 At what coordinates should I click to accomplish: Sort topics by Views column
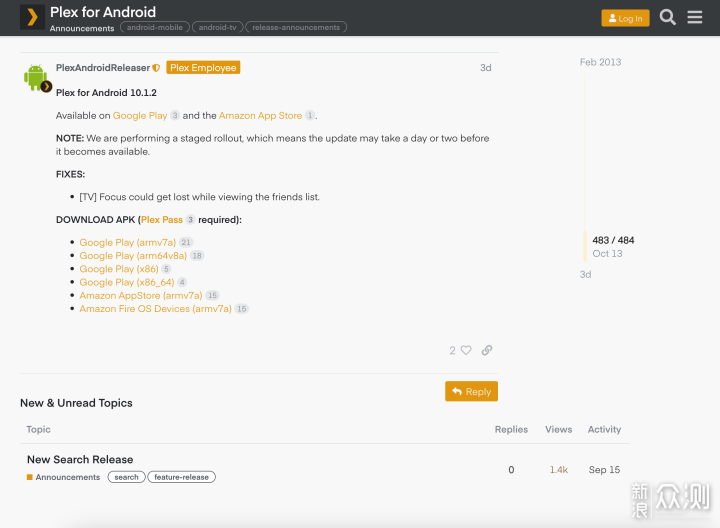(x=558, y=429)
